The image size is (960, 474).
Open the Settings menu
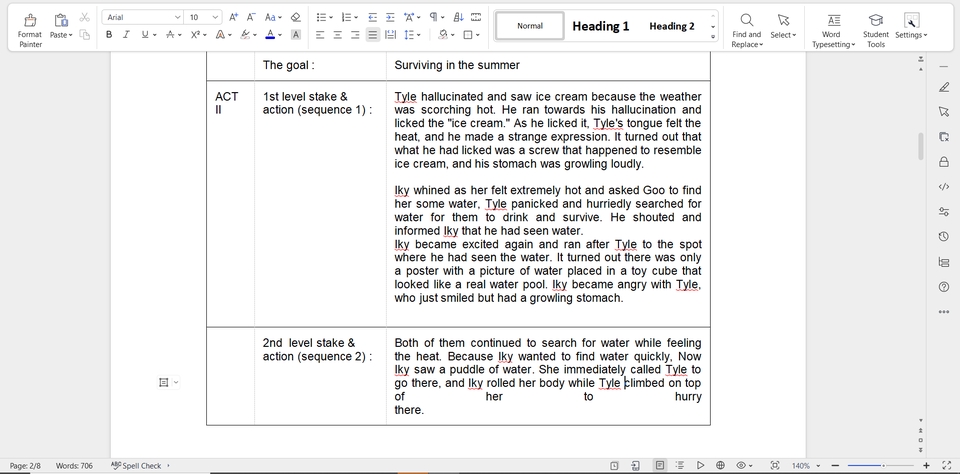(911, 26)
